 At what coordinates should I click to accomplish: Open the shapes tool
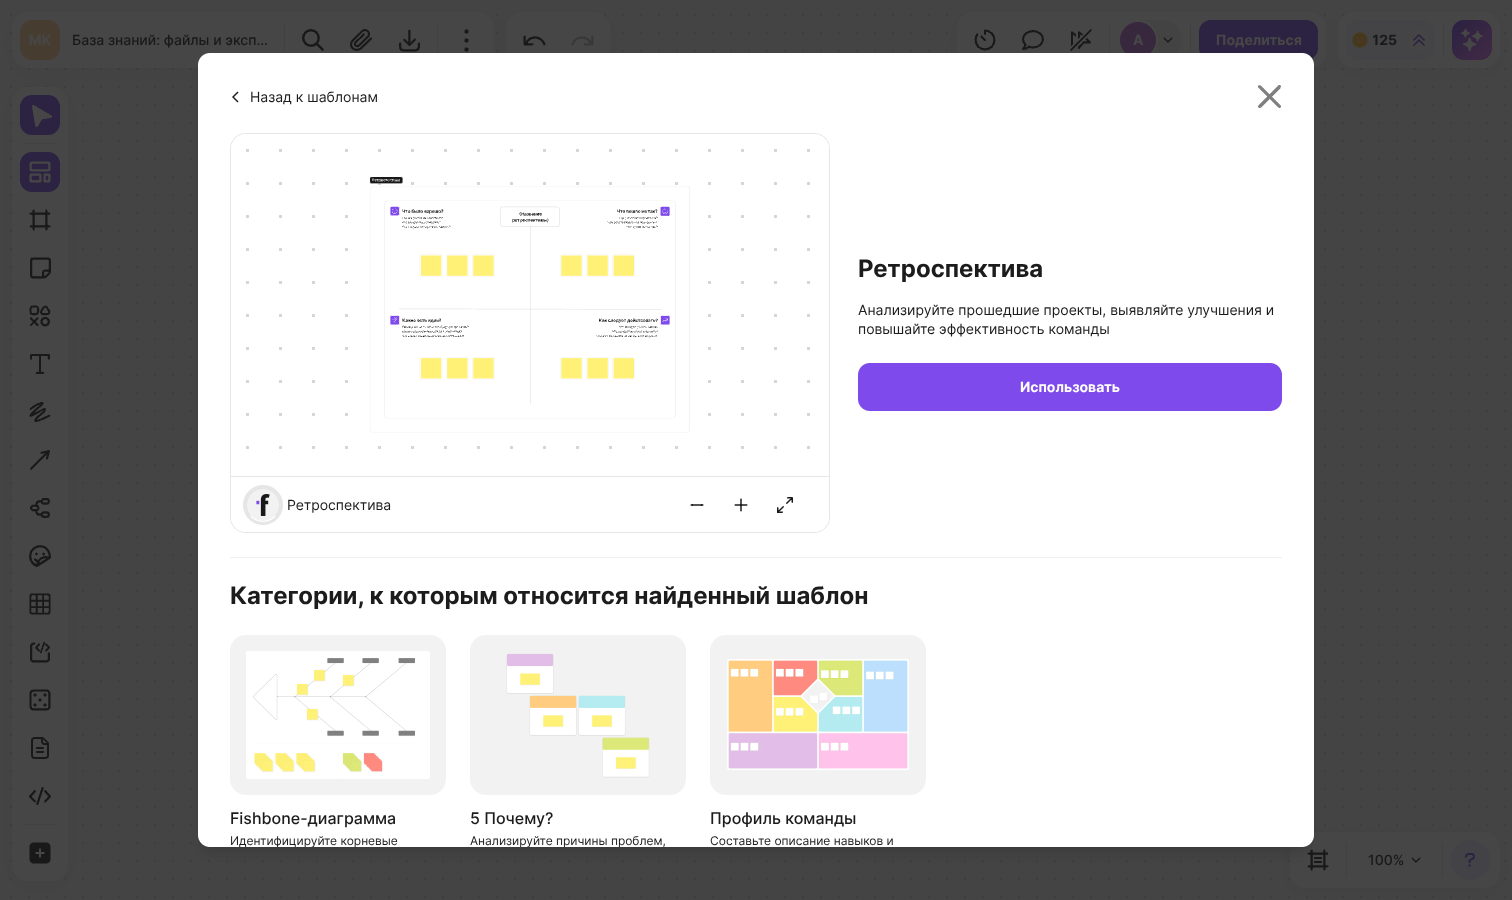[40, 316]
